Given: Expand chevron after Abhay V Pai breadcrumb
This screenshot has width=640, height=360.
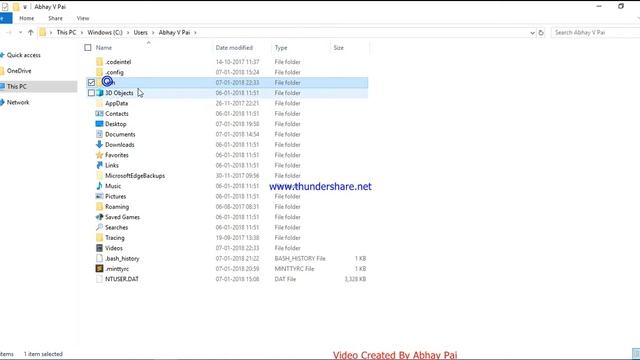Looking at the screenshot, I should click(x=196, y=33).
